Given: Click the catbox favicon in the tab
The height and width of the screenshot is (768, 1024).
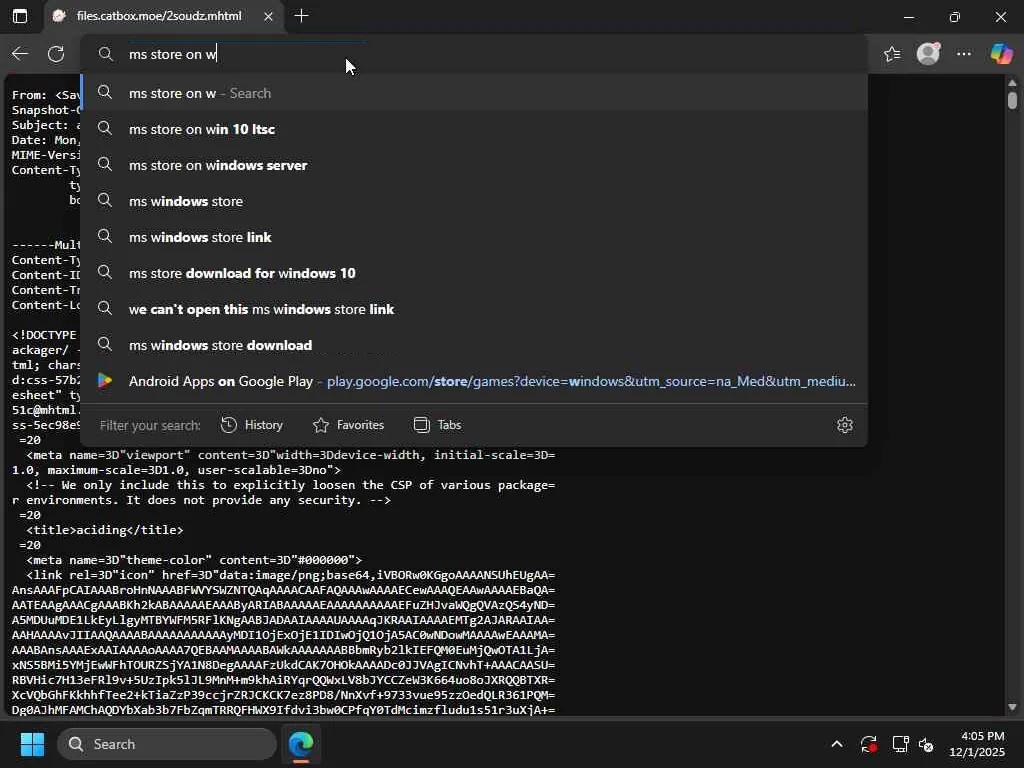Looking at the screenshot, I should coord(59,16).
